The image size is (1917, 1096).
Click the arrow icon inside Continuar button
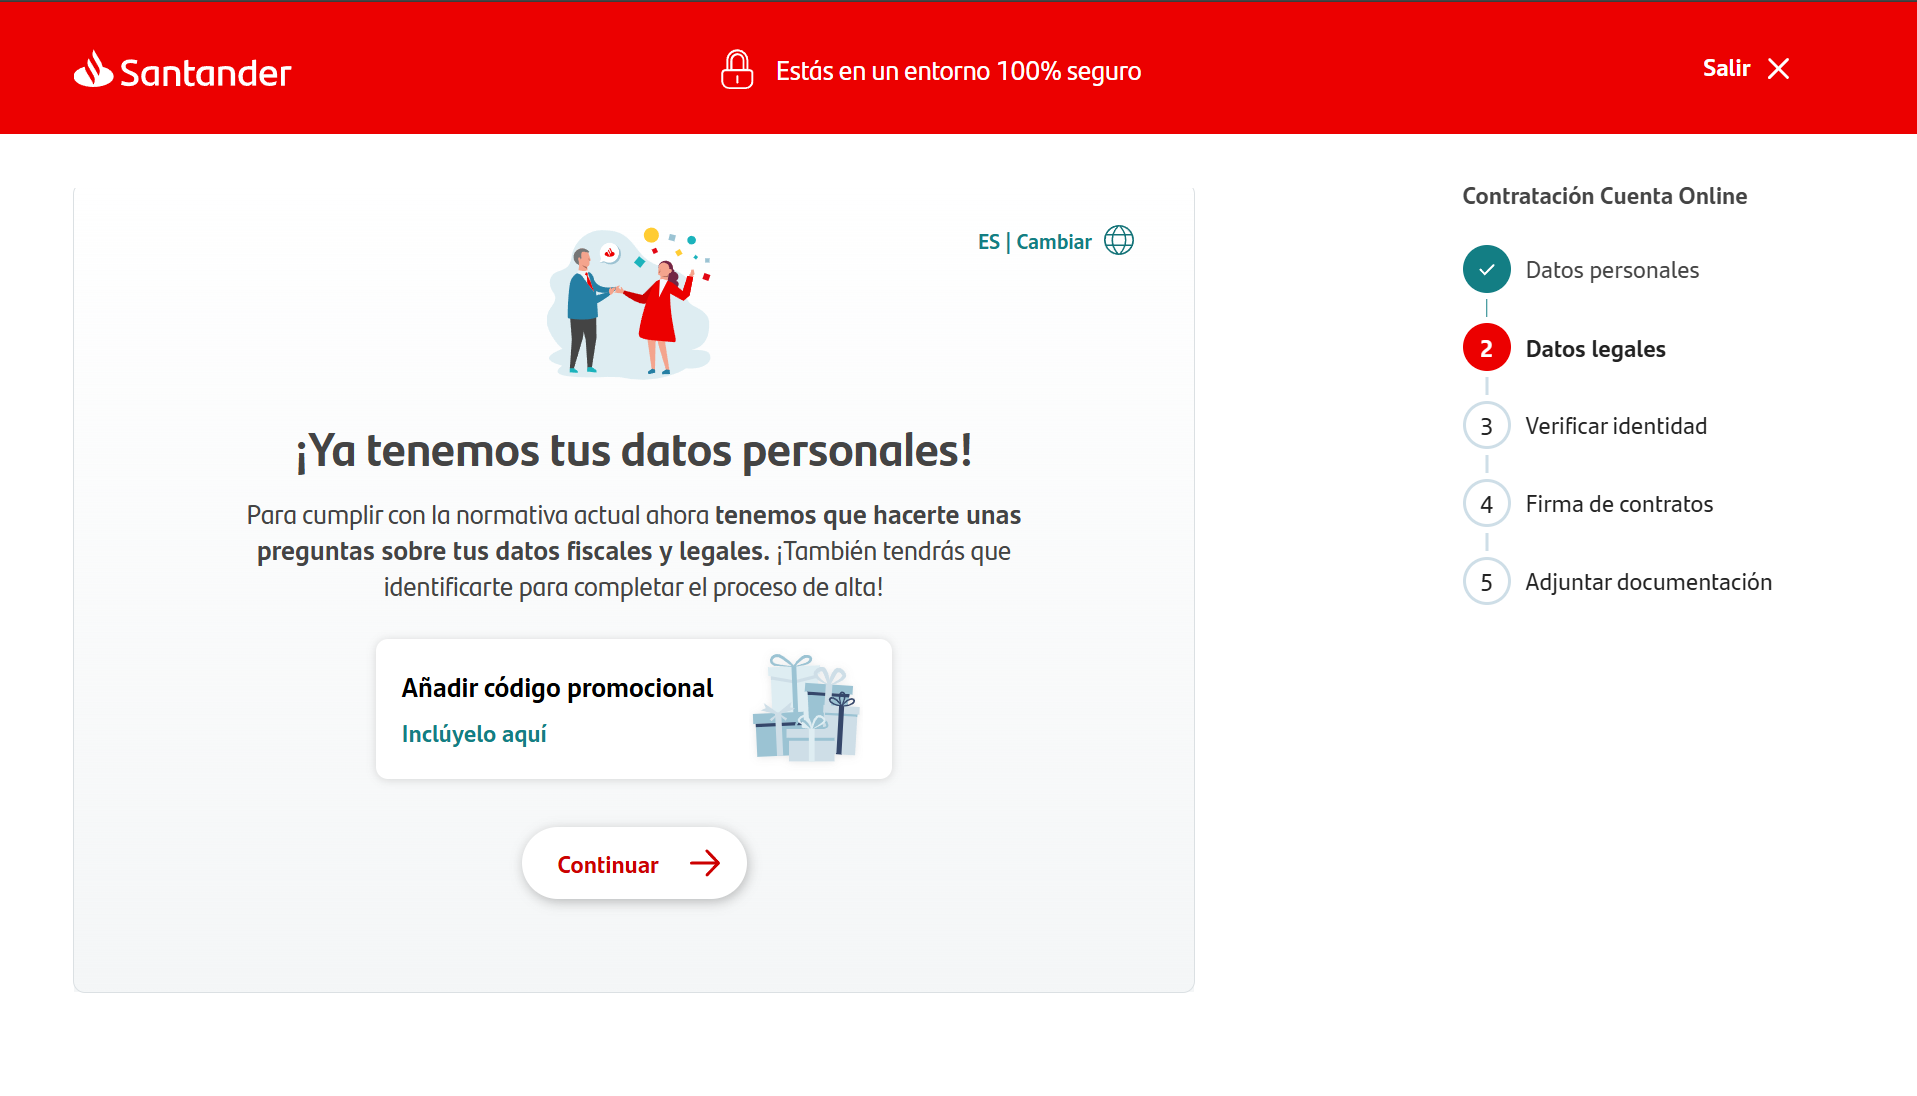pos(706,863)
